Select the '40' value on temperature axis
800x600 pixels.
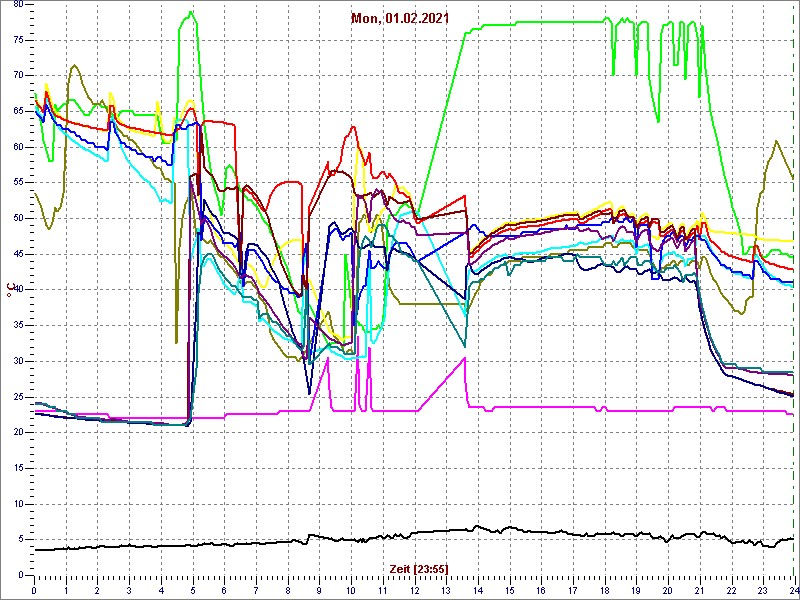pyautogui.click(x=18, y=290)
